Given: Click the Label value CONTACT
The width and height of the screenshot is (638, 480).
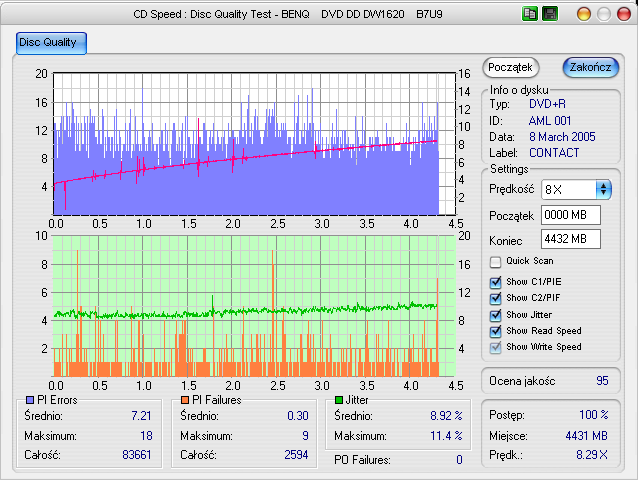Looking at the screenshot, I should tap(554, 153).
